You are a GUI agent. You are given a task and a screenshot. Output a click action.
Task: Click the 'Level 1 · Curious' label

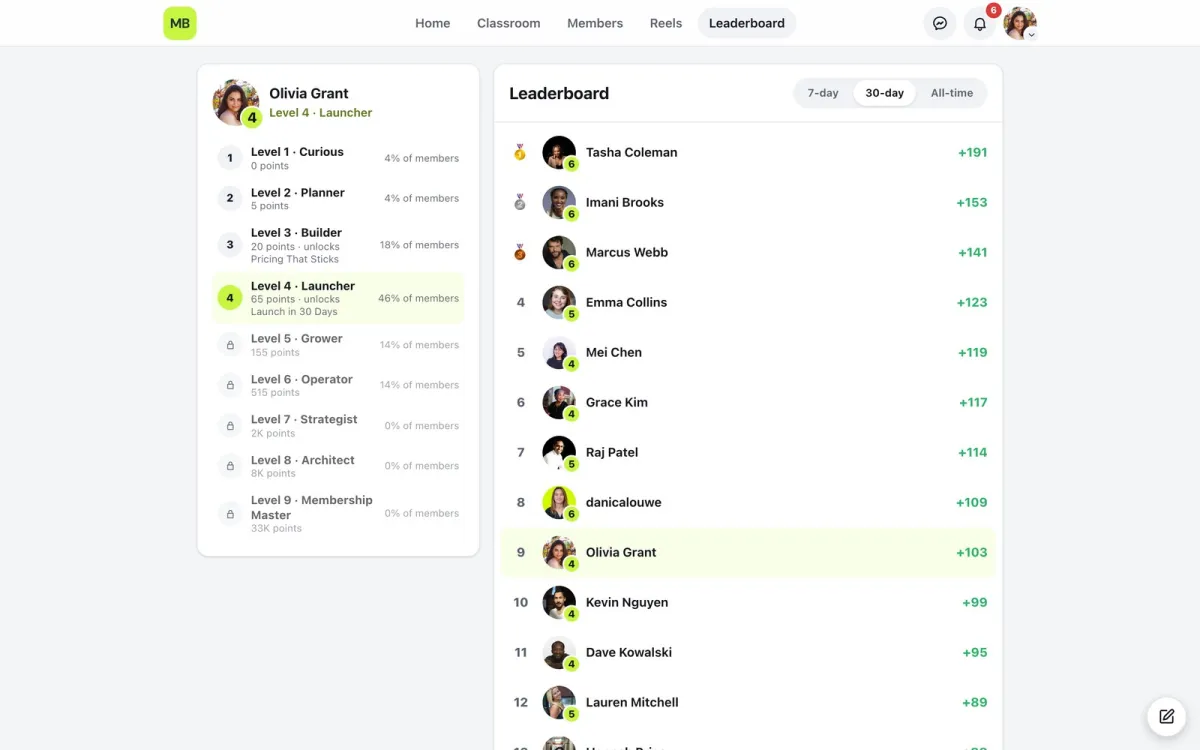[297, 152]
